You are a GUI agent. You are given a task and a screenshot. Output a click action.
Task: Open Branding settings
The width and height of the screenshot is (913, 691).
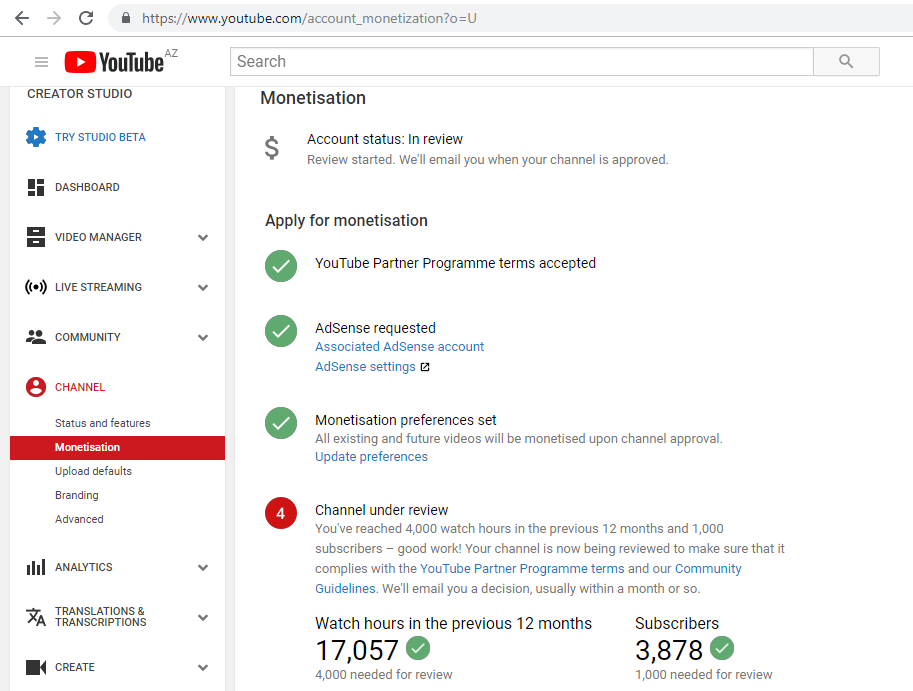(77, 495)
